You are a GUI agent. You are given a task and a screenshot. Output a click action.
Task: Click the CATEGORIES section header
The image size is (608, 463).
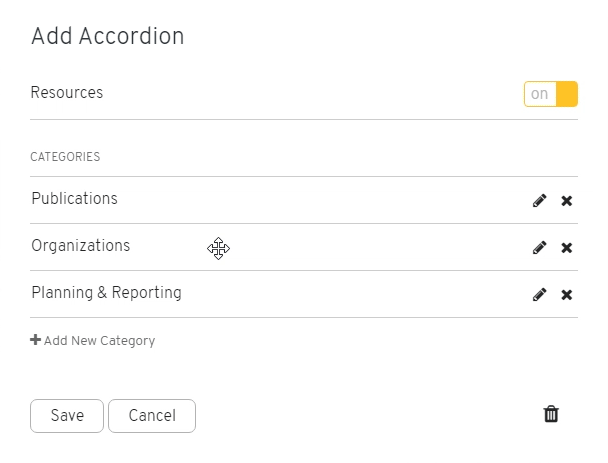(x=65, y=157)
